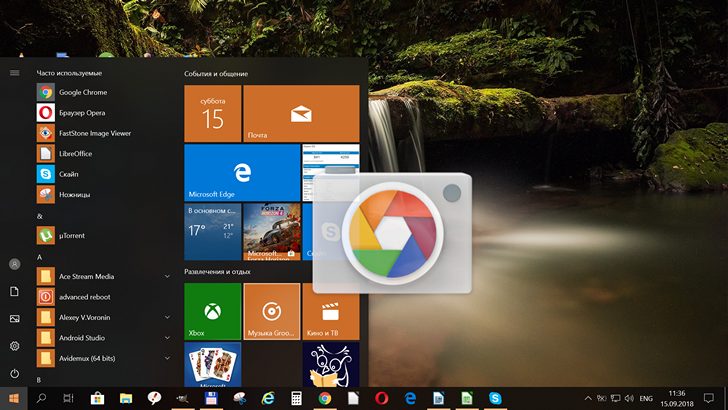
Task: Click the Power button in Start rail
Action: click(14, 373)
